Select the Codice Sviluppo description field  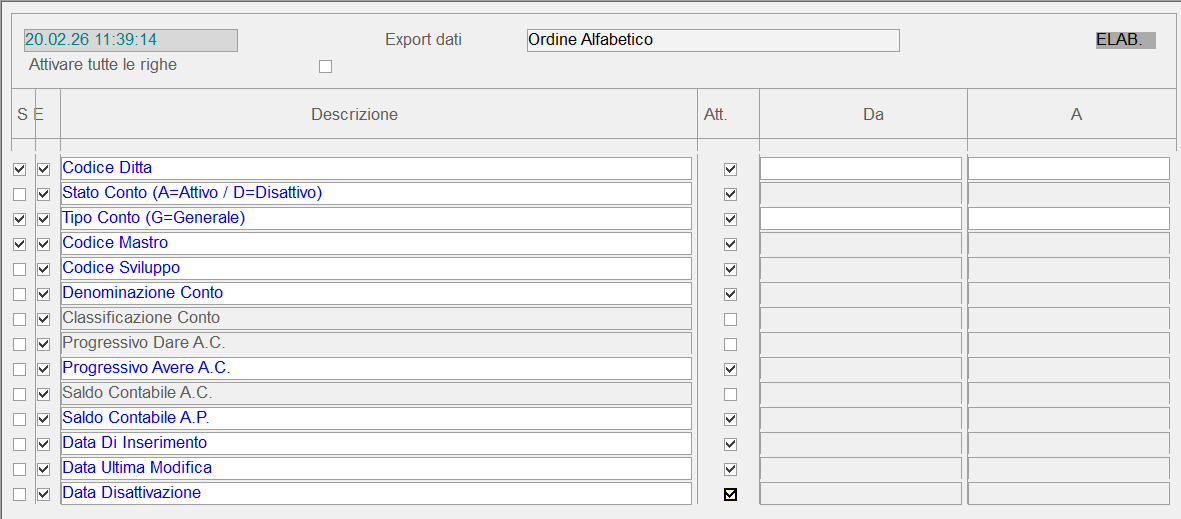[x=376, y=268]
